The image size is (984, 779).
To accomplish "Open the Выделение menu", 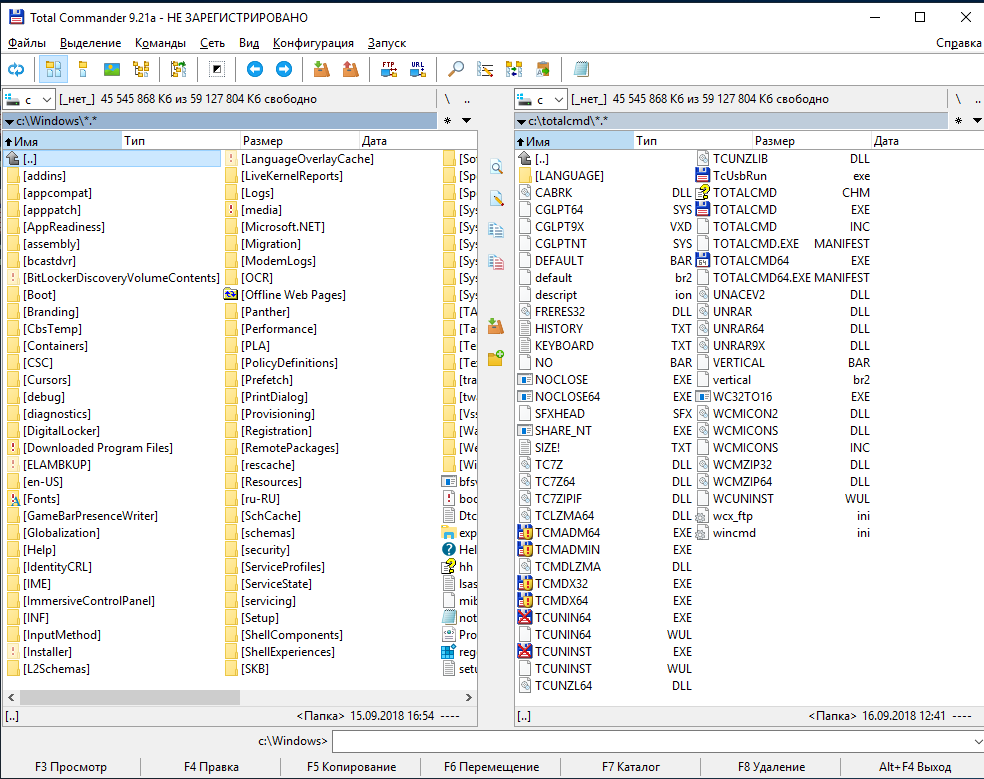I will (90, 43).
